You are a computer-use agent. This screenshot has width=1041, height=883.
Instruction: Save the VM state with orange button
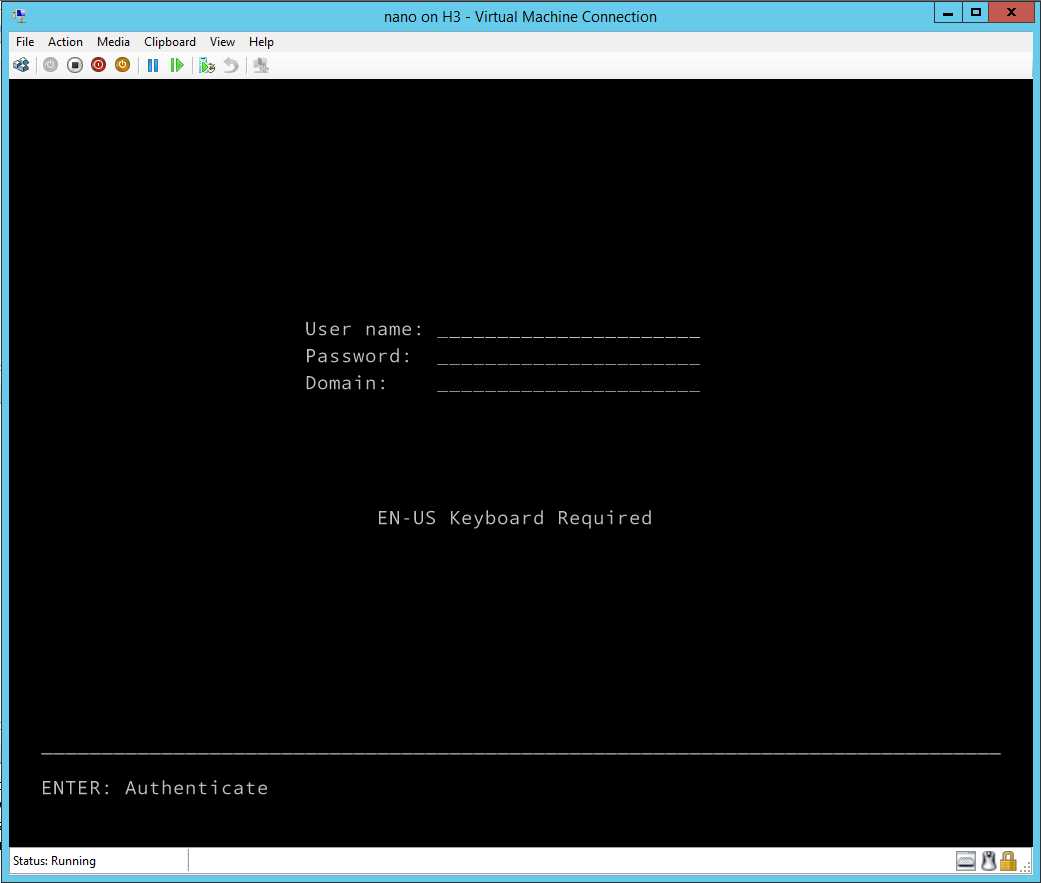[x=122, y=65]
